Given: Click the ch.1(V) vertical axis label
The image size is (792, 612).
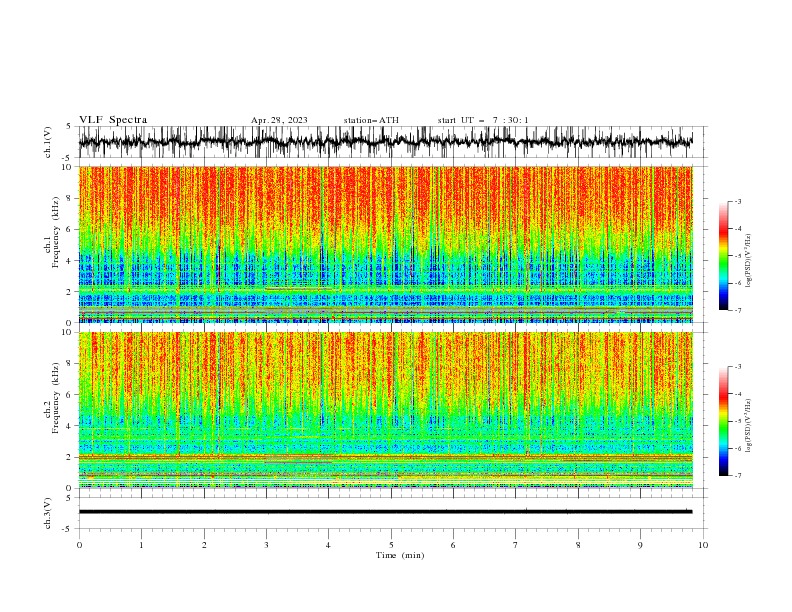Looking at the screenshot, I should click(48, 142).
